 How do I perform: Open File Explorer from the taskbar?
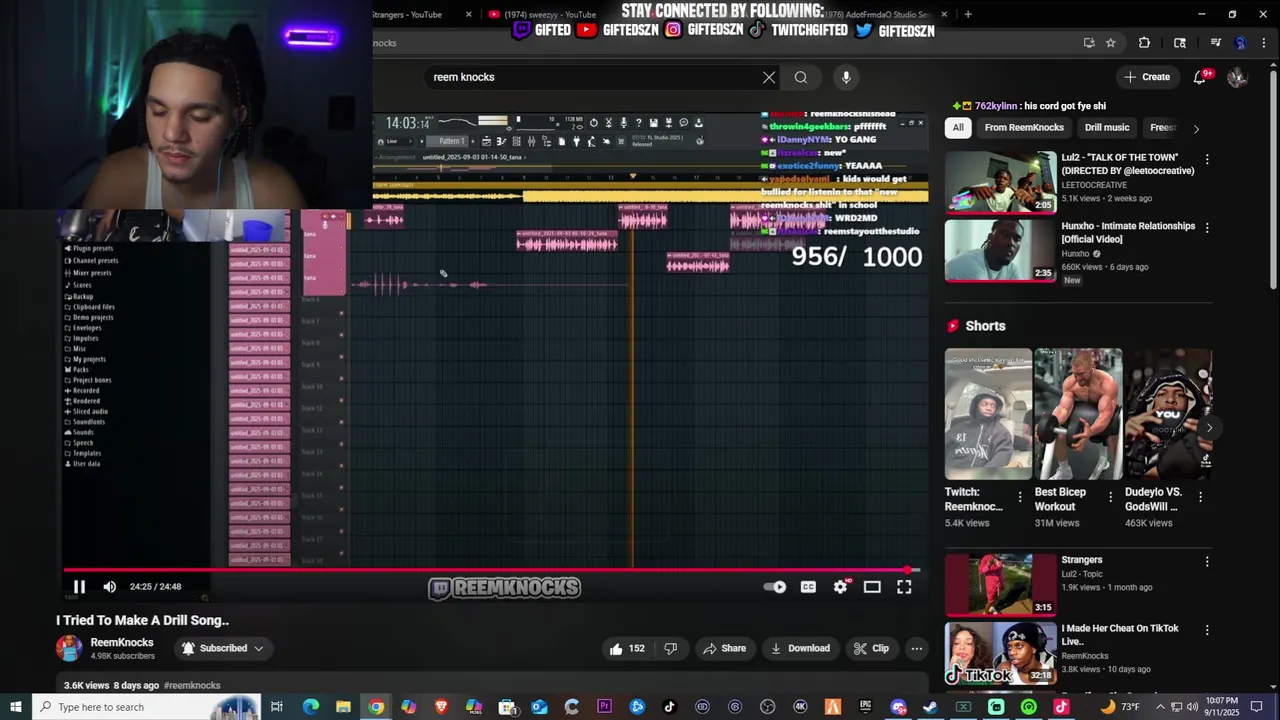pos(343,707)
